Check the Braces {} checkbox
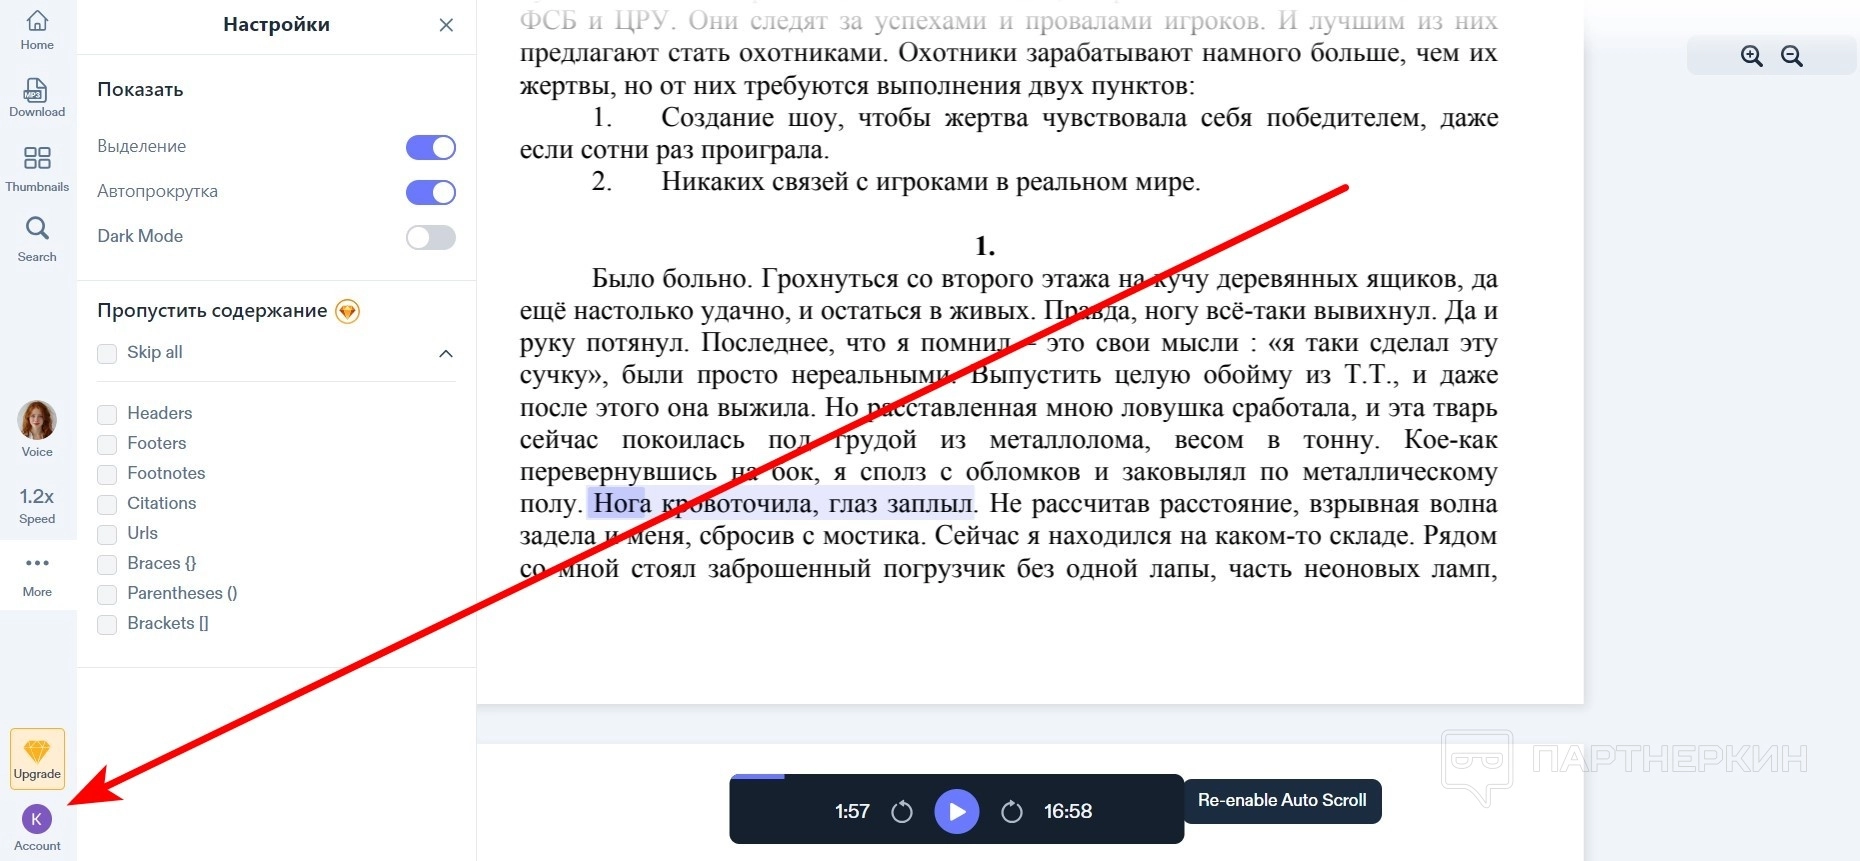Viewport: 1860px width, 861px height. coord(107,564)
